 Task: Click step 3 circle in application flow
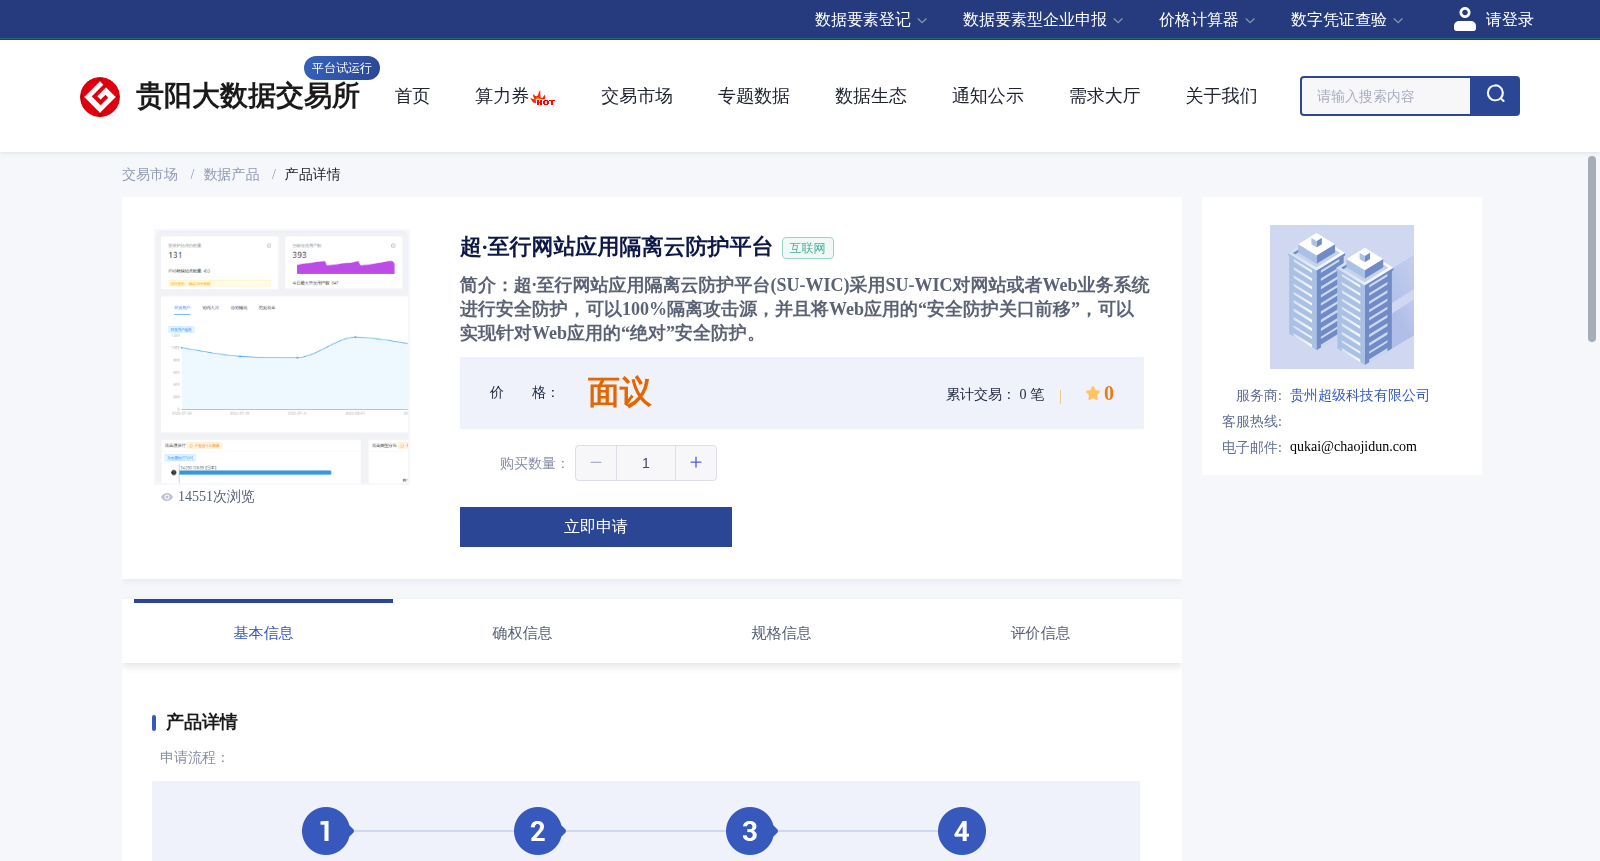(x=750, y=831)
